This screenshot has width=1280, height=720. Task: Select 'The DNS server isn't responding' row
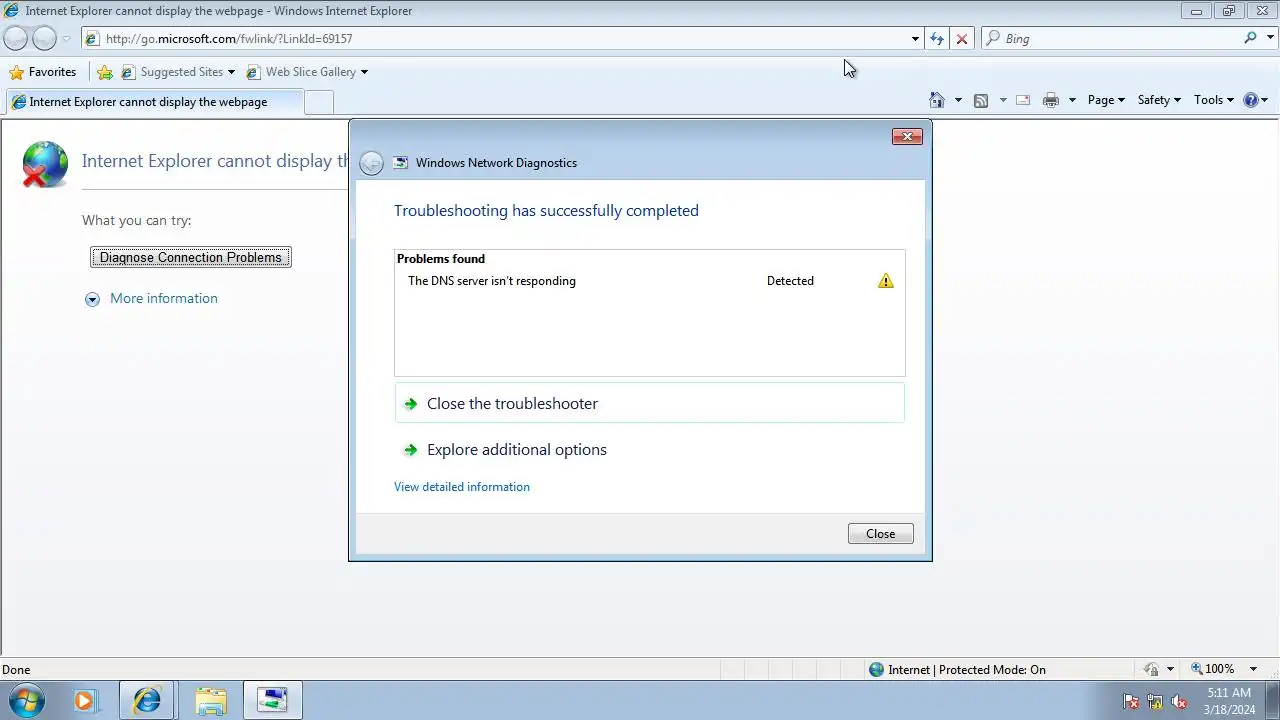[x=650, y=281]
